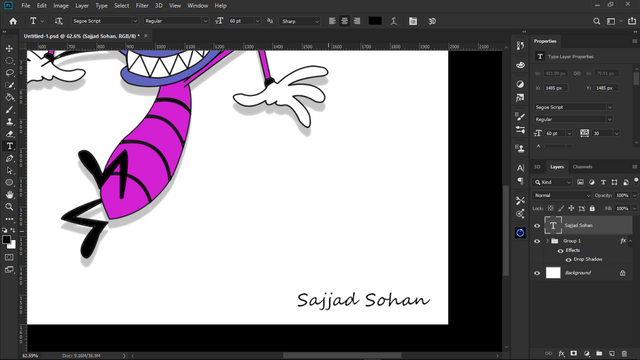Screen dimensions: 640x360
Task: Open the Sharp anti-aliasing dropdown
Action: 300,21
